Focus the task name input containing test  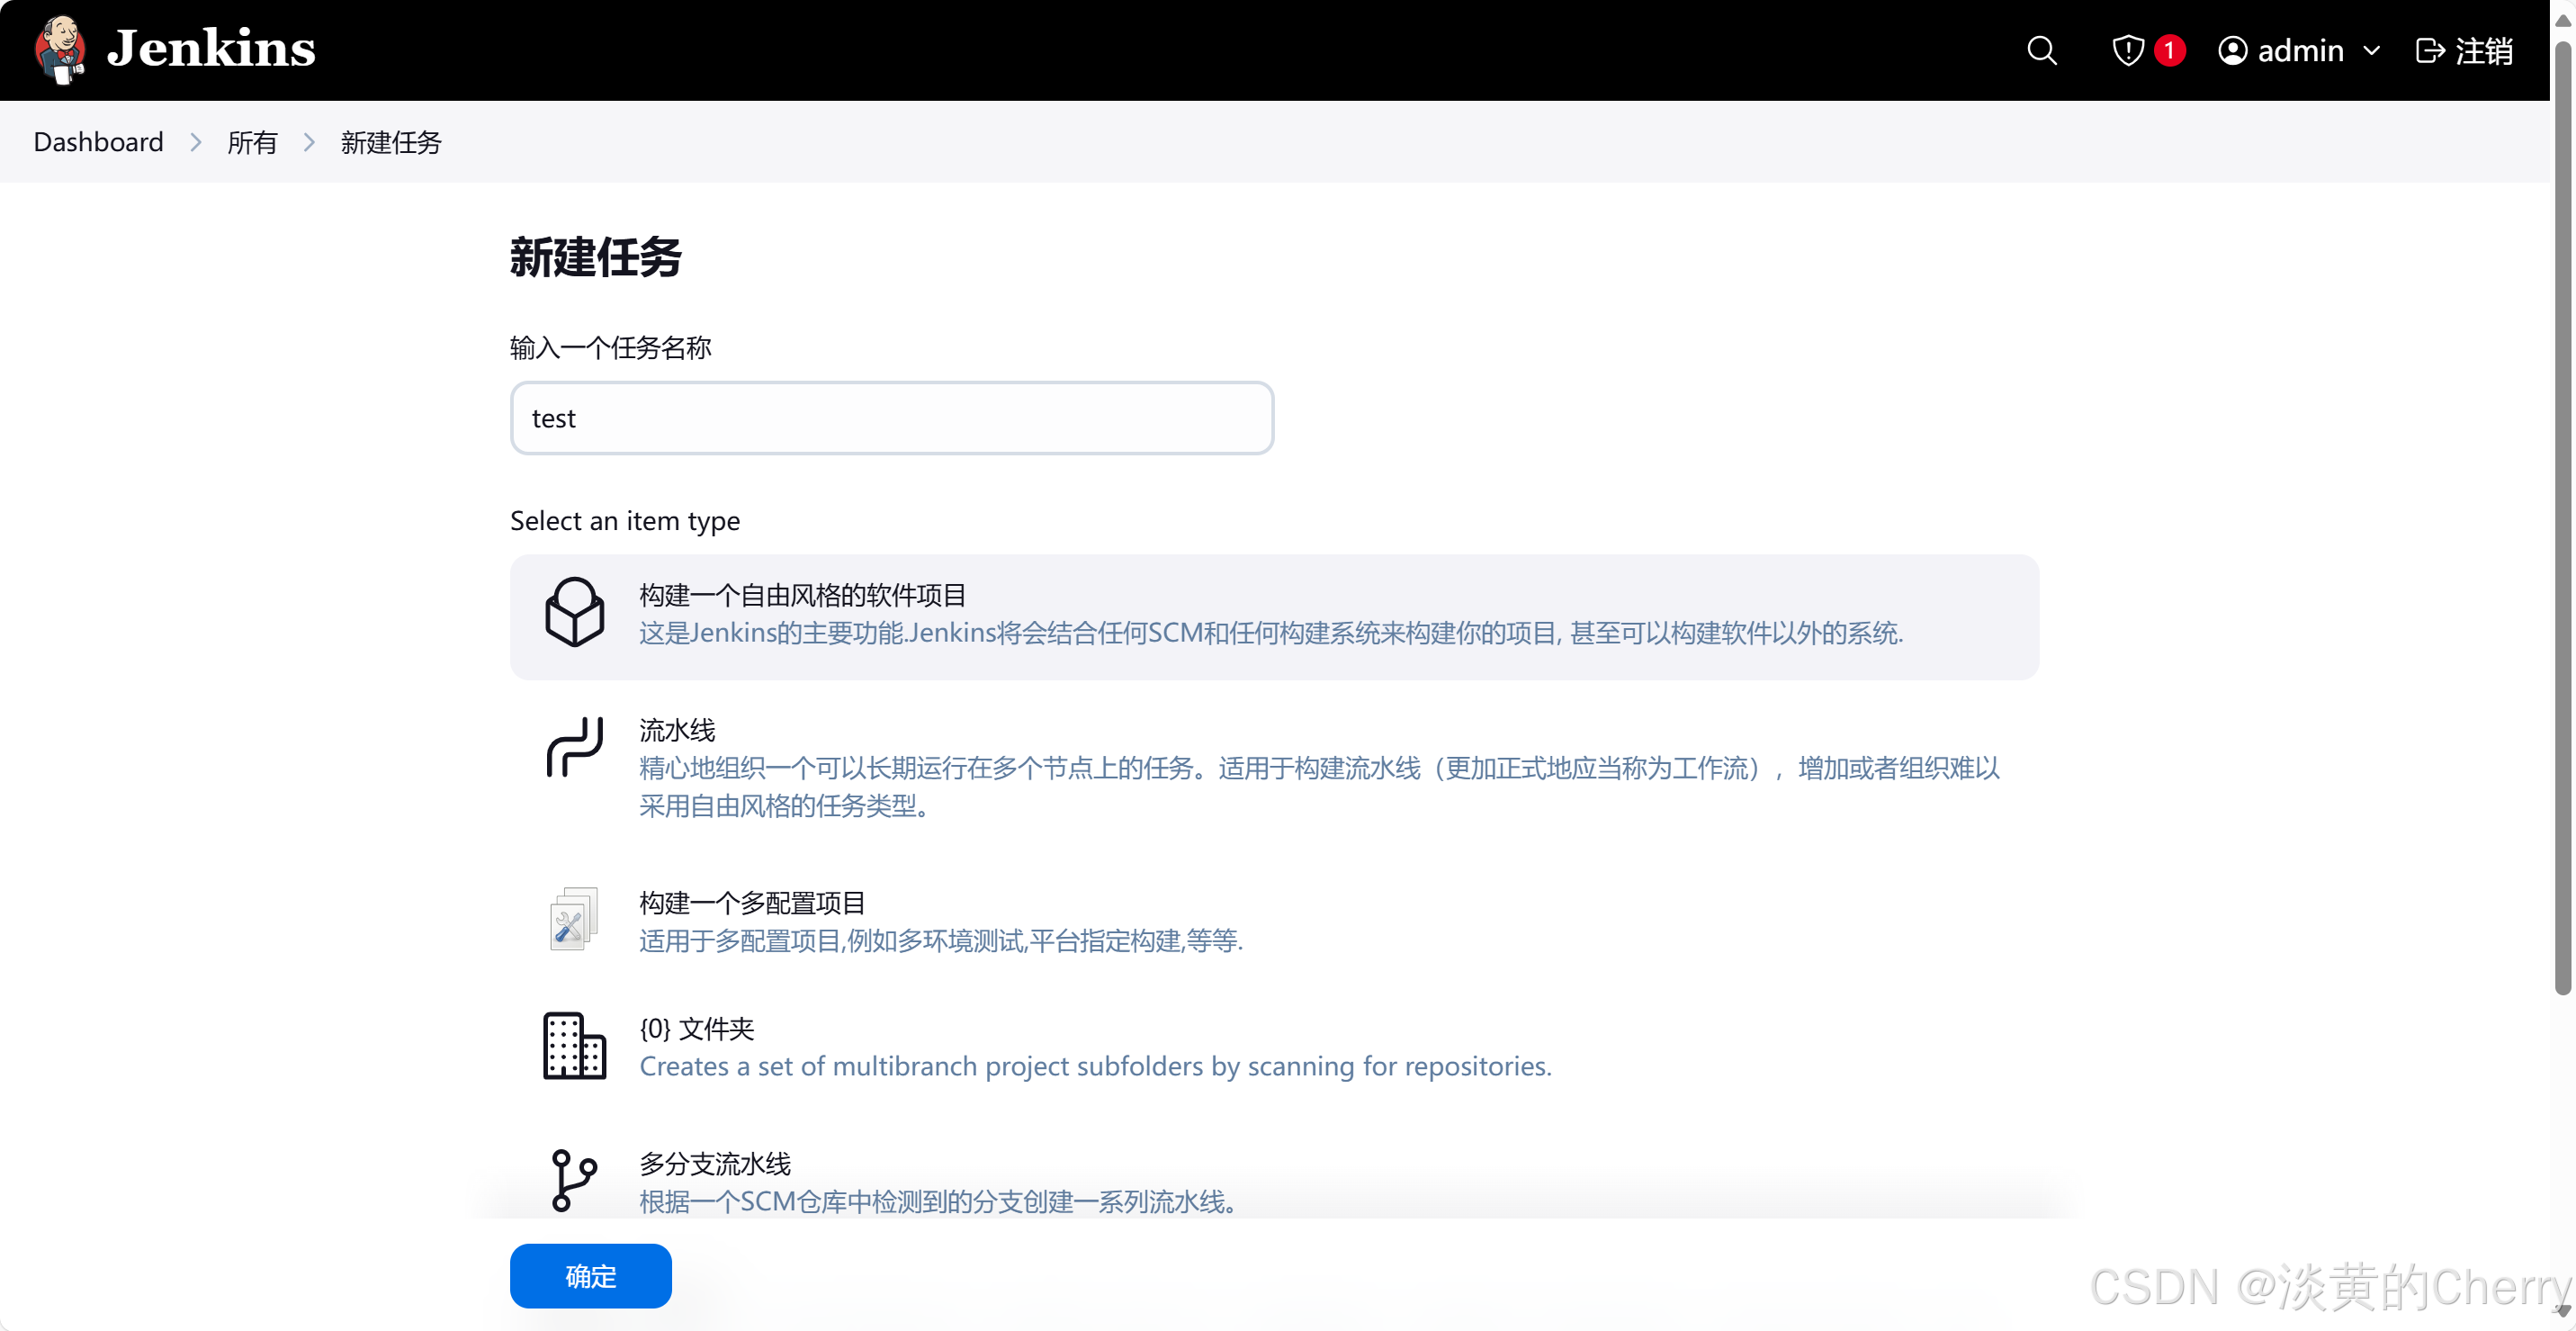tap(892, 418)
